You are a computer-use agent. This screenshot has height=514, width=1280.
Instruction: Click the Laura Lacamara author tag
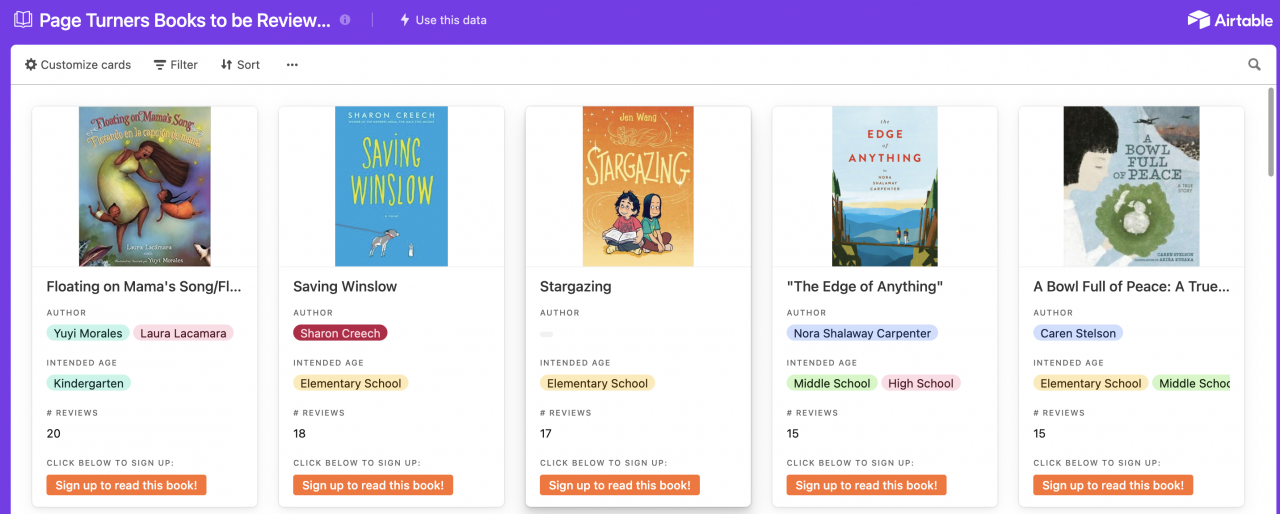(183, 333)
